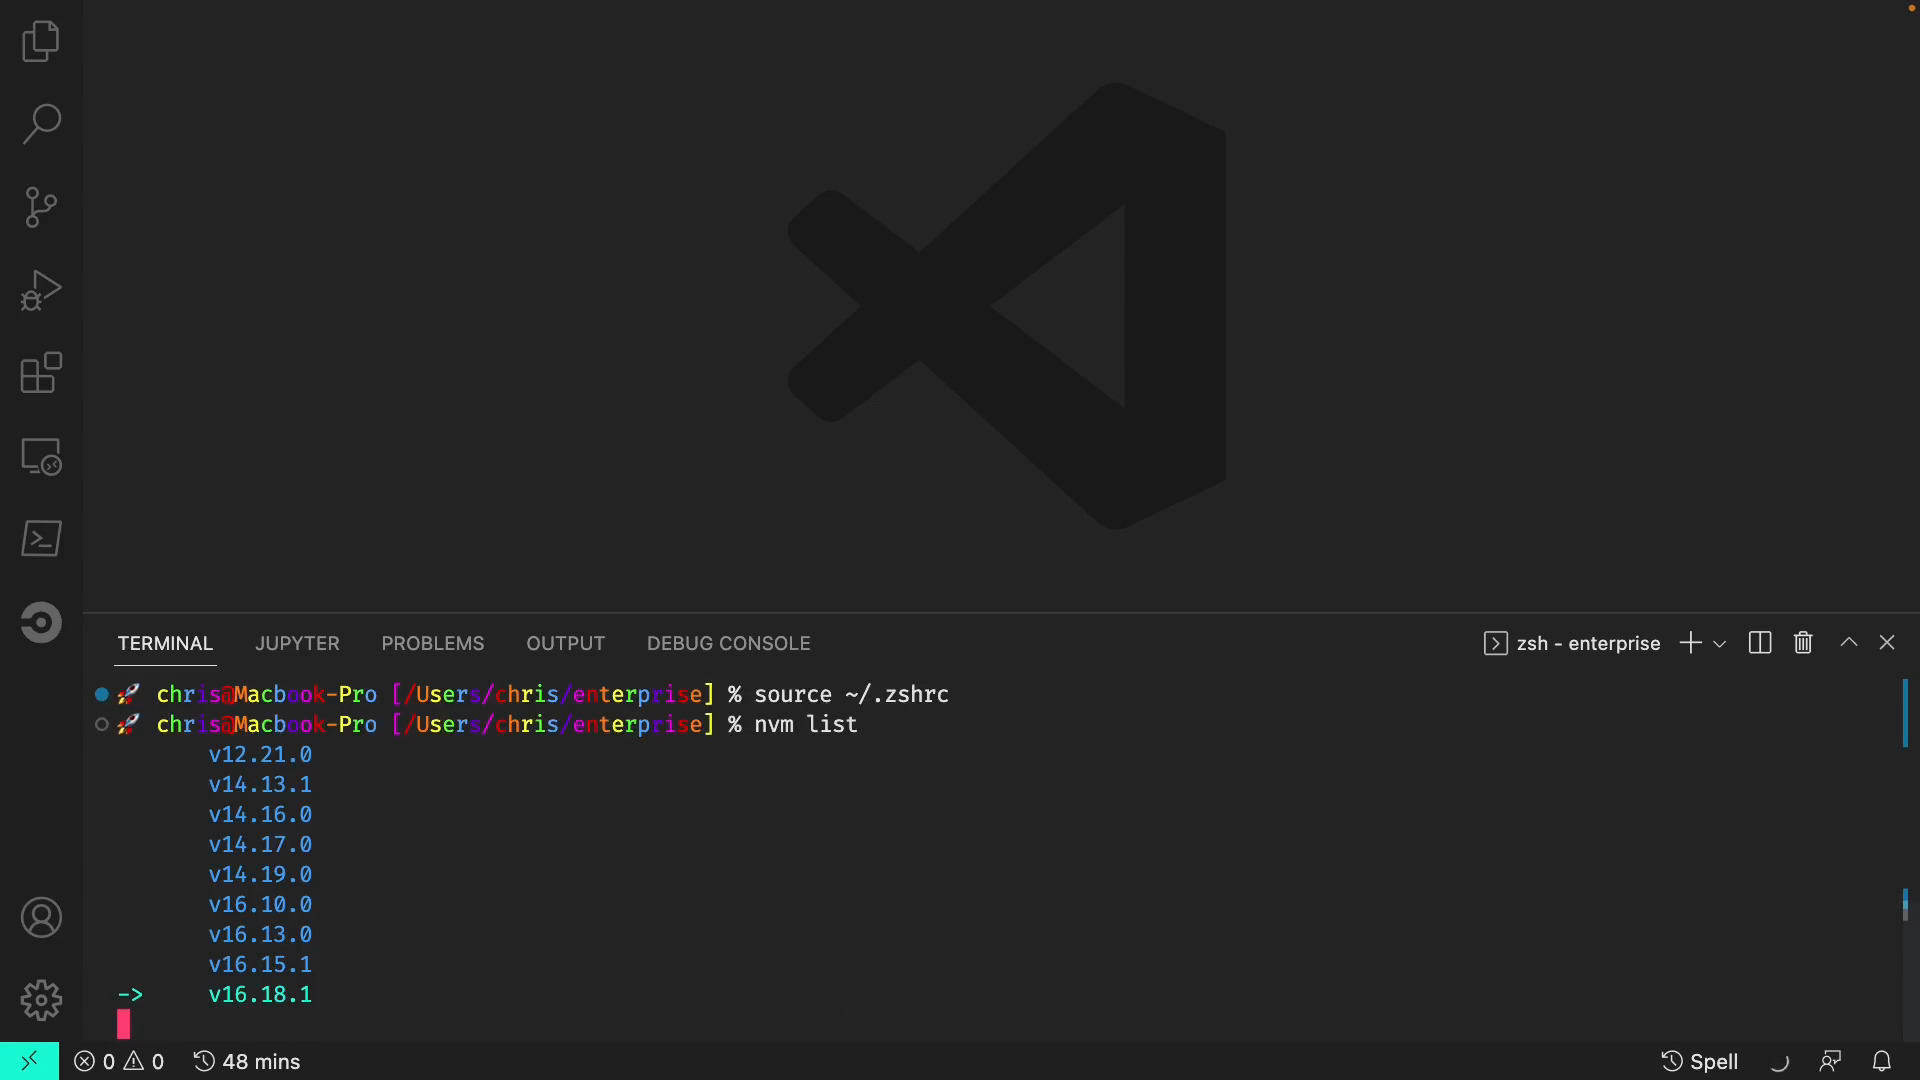
Task: Click version v12.21.0 in the list
Action: pyautogui.click(x=260, y=754)
